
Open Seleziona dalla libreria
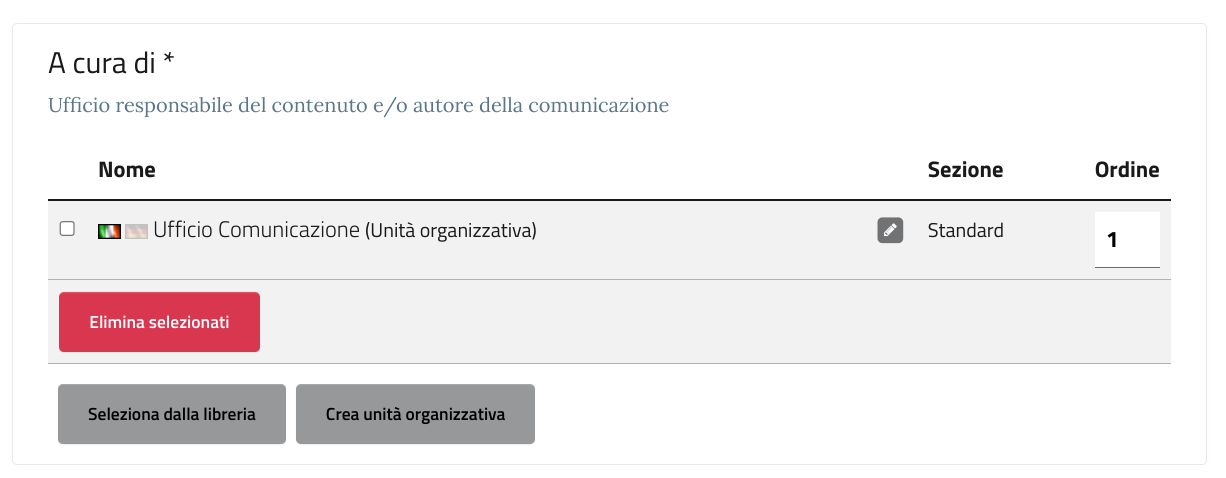point(172,414)
